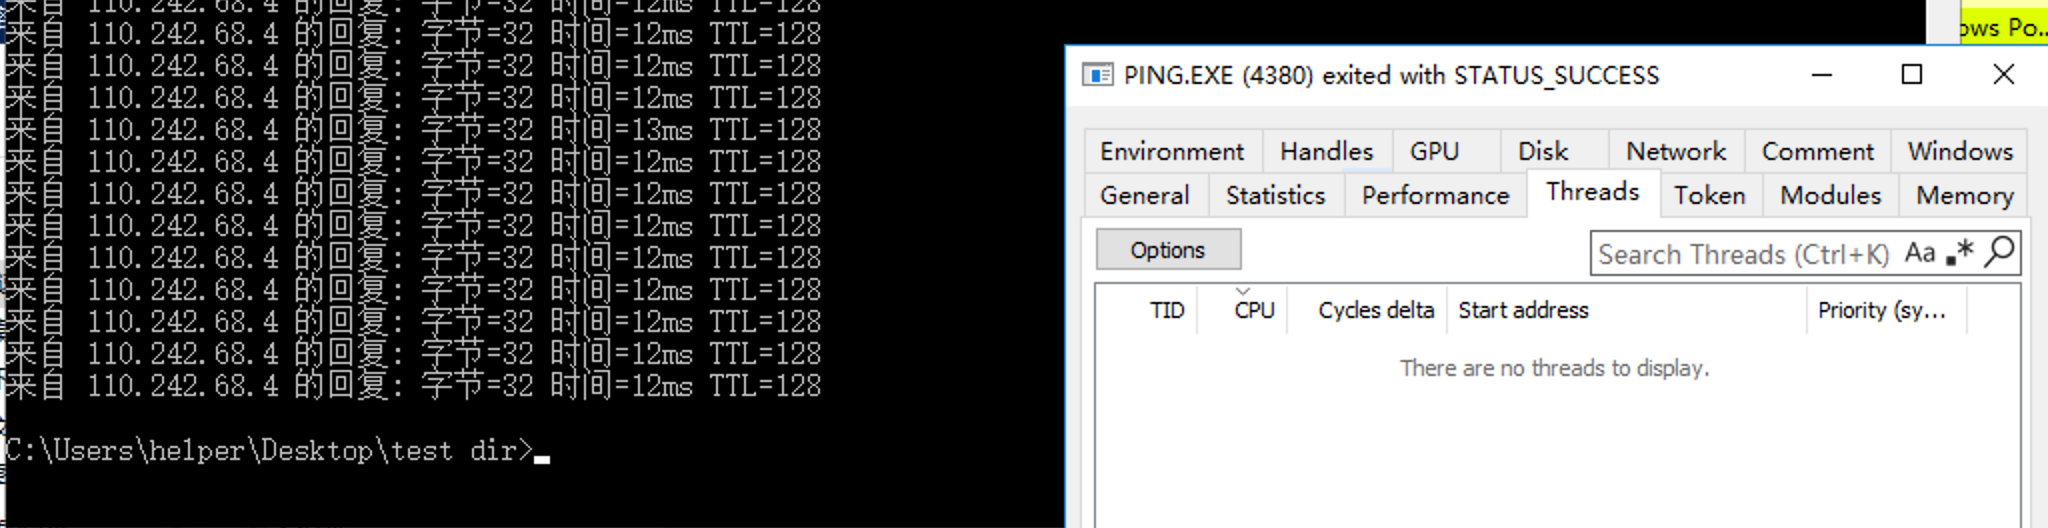Viewport: 2048px width, 528px height.
Task: Sort threads by CPU column
Action: (1253, 310)
